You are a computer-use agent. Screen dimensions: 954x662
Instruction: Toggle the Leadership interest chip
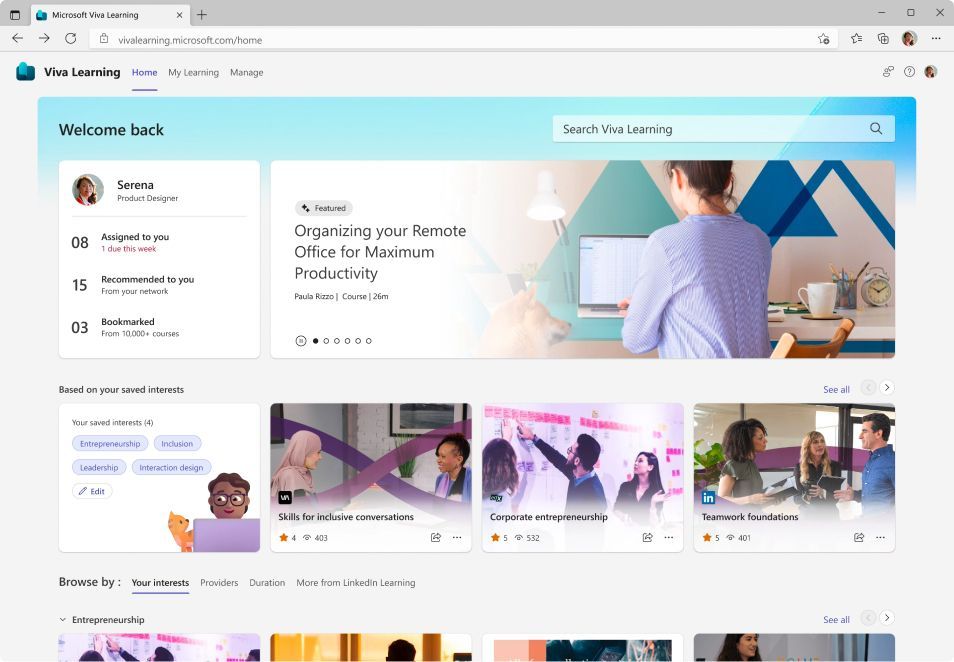99,467
